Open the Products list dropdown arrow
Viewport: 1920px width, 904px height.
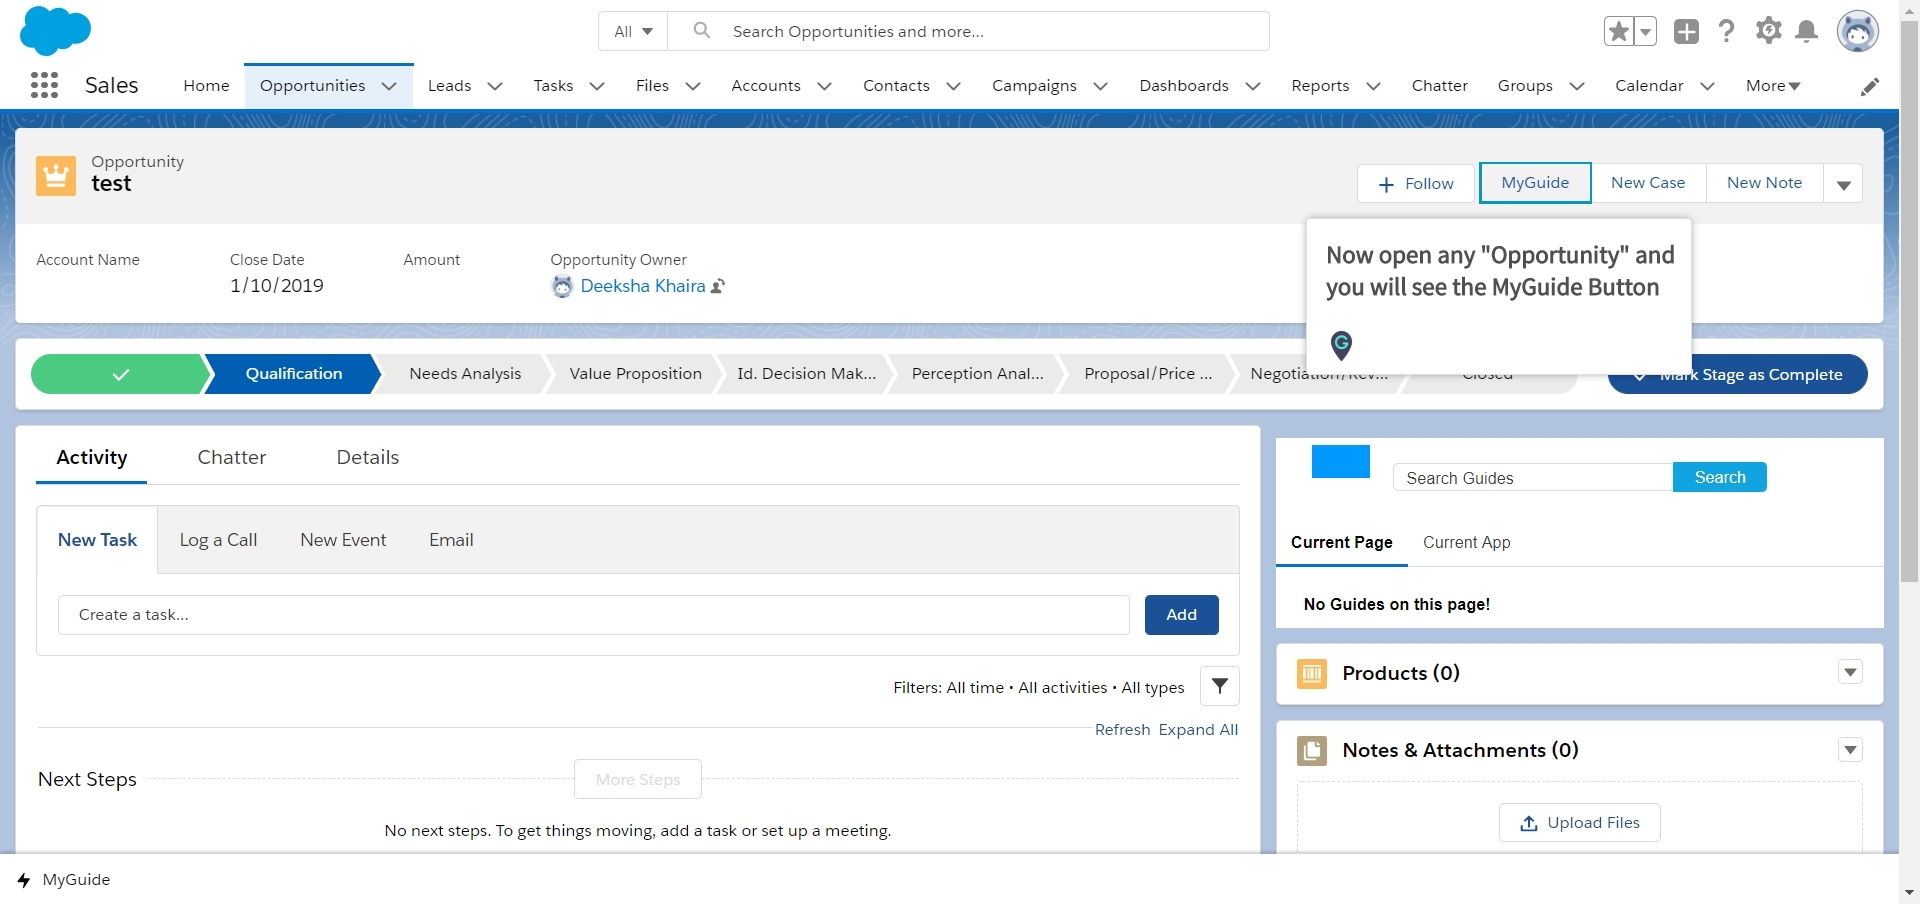[1850, 673]
